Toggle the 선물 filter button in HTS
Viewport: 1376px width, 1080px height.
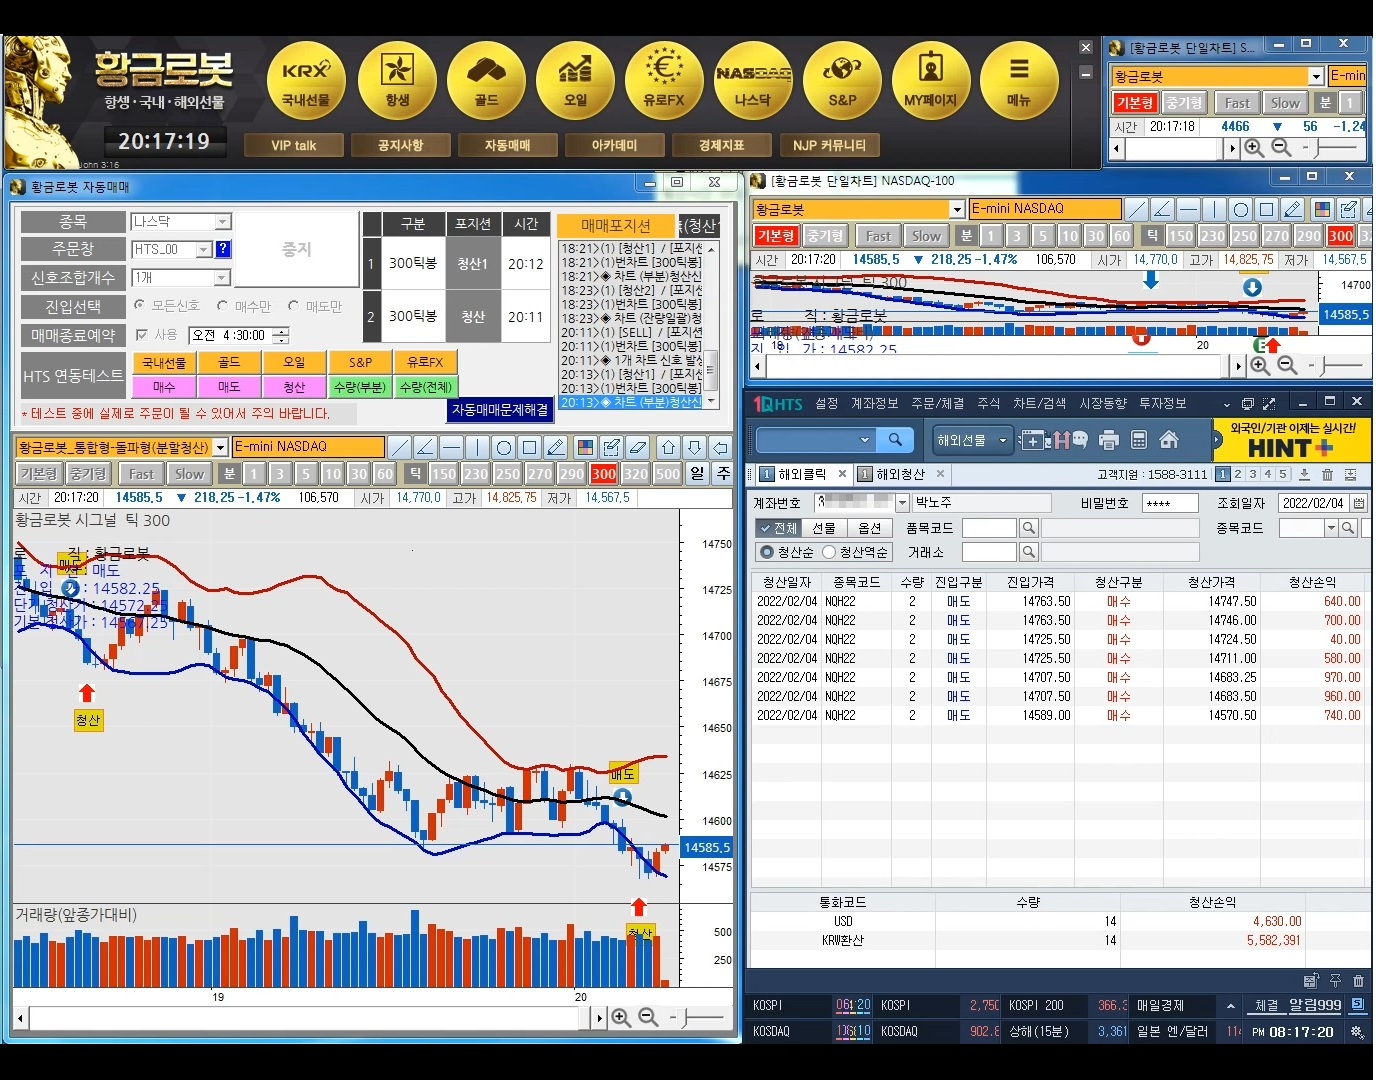(824, 528)
